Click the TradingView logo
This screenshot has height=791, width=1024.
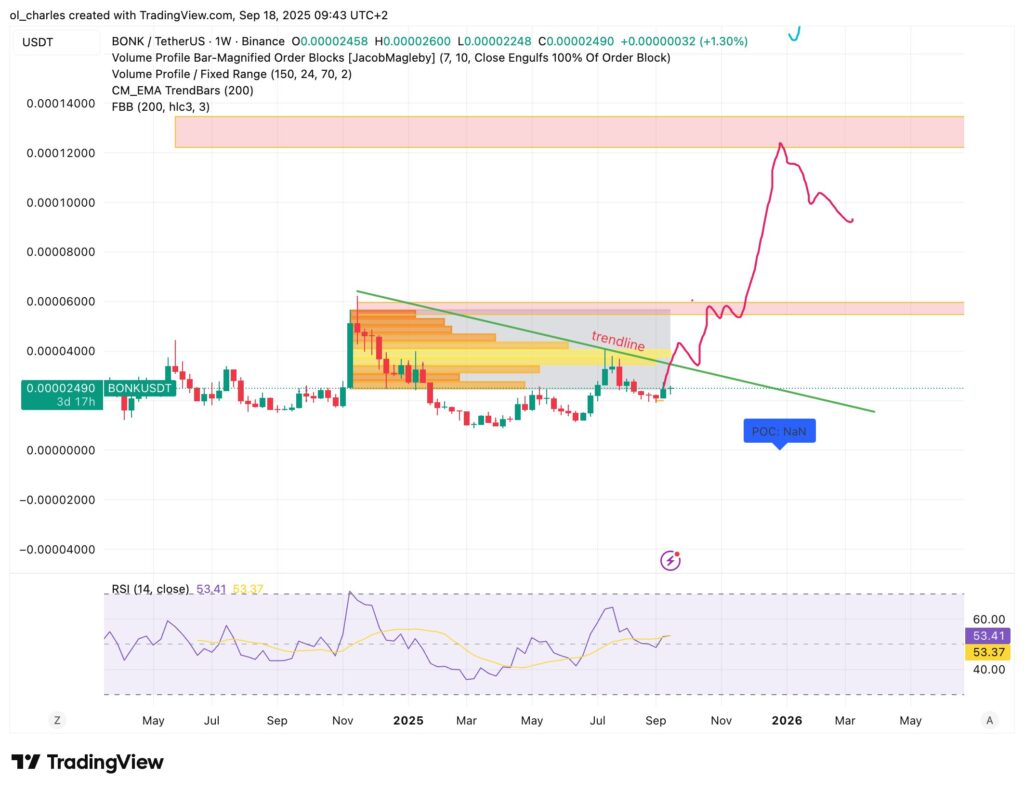[x=87, y=762]
